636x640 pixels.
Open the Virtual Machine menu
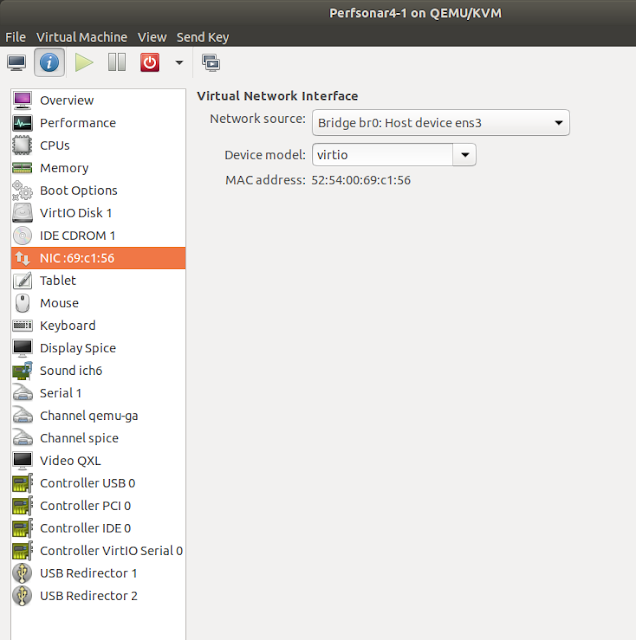pos(82,37)
